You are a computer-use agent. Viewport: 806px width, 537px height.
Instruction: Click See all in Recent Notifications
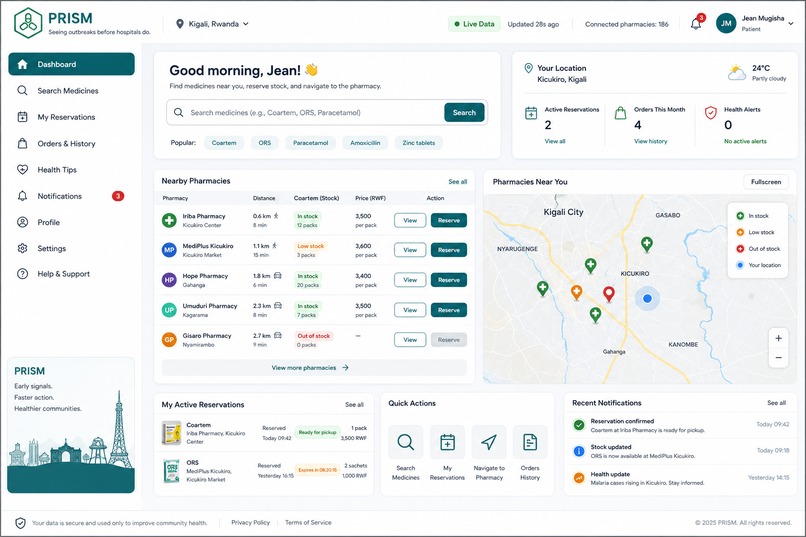(x=776, y=403)
